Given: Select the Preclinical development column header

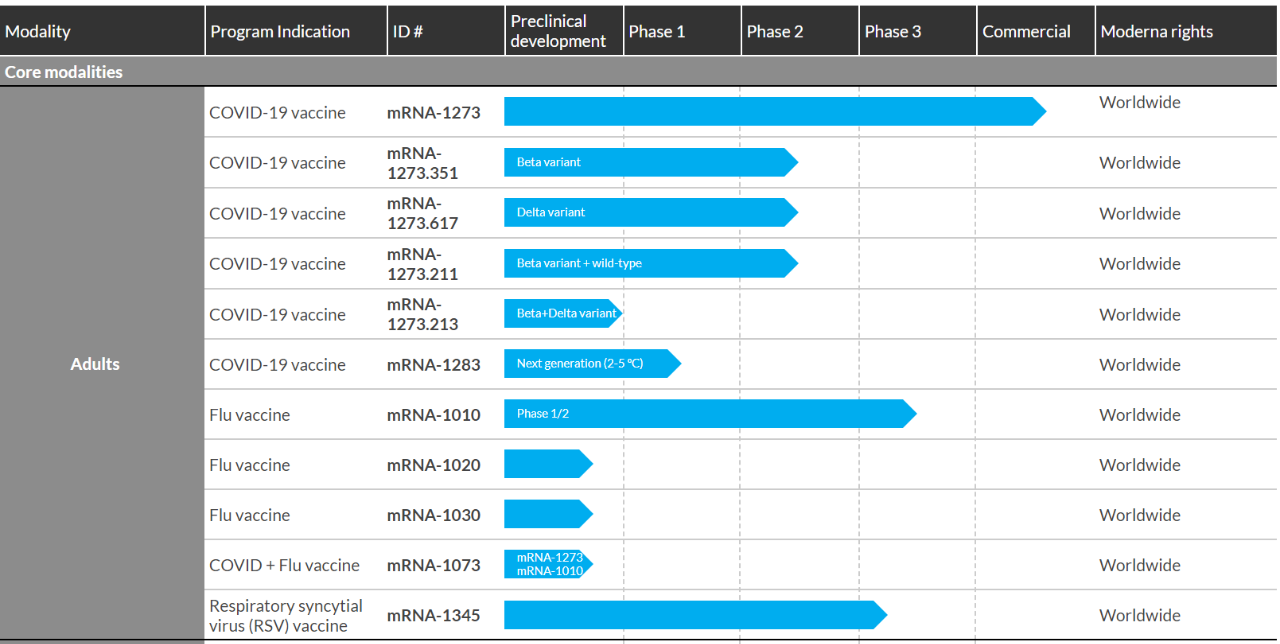Looking at the screenshot, I should click(x=564, y=31).
